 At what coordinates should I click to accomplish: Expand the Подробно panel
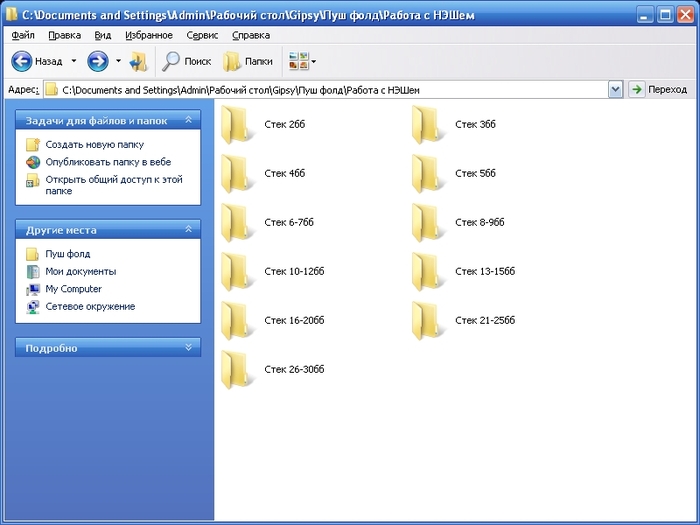[188, 348]
